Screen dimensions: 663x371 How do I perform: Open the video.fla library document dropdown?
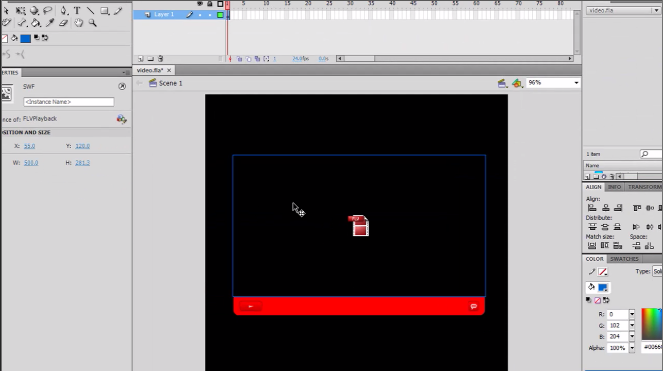click(656, 11)
